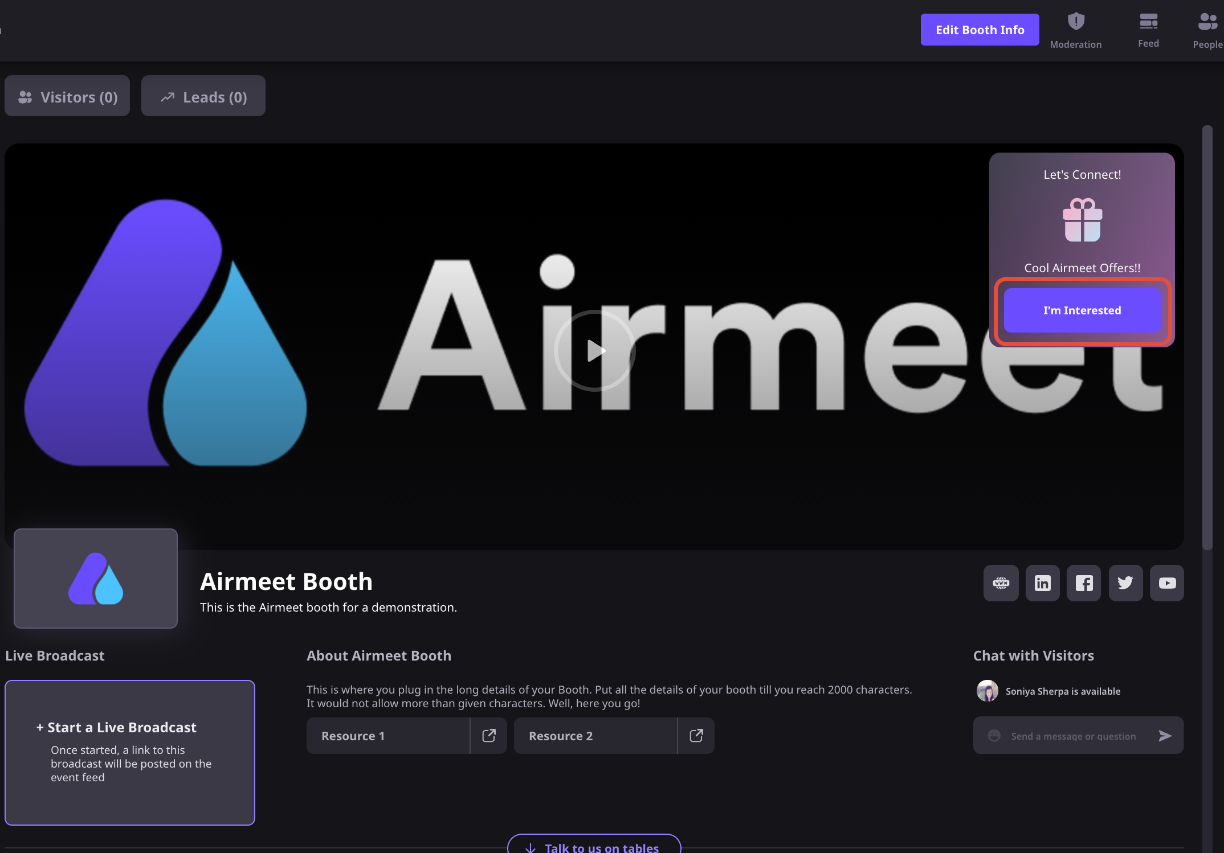The width and height of the screenshot is (1224, 853).
Task: Open emoji picker in chat input
Action: 994,736
